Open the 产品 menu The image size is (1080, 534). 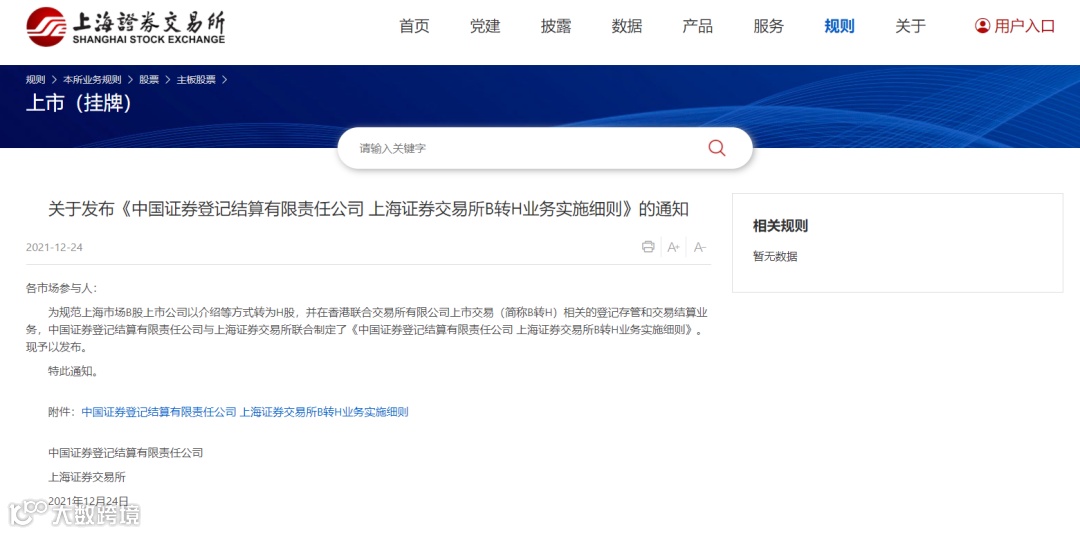coord(698,26)
